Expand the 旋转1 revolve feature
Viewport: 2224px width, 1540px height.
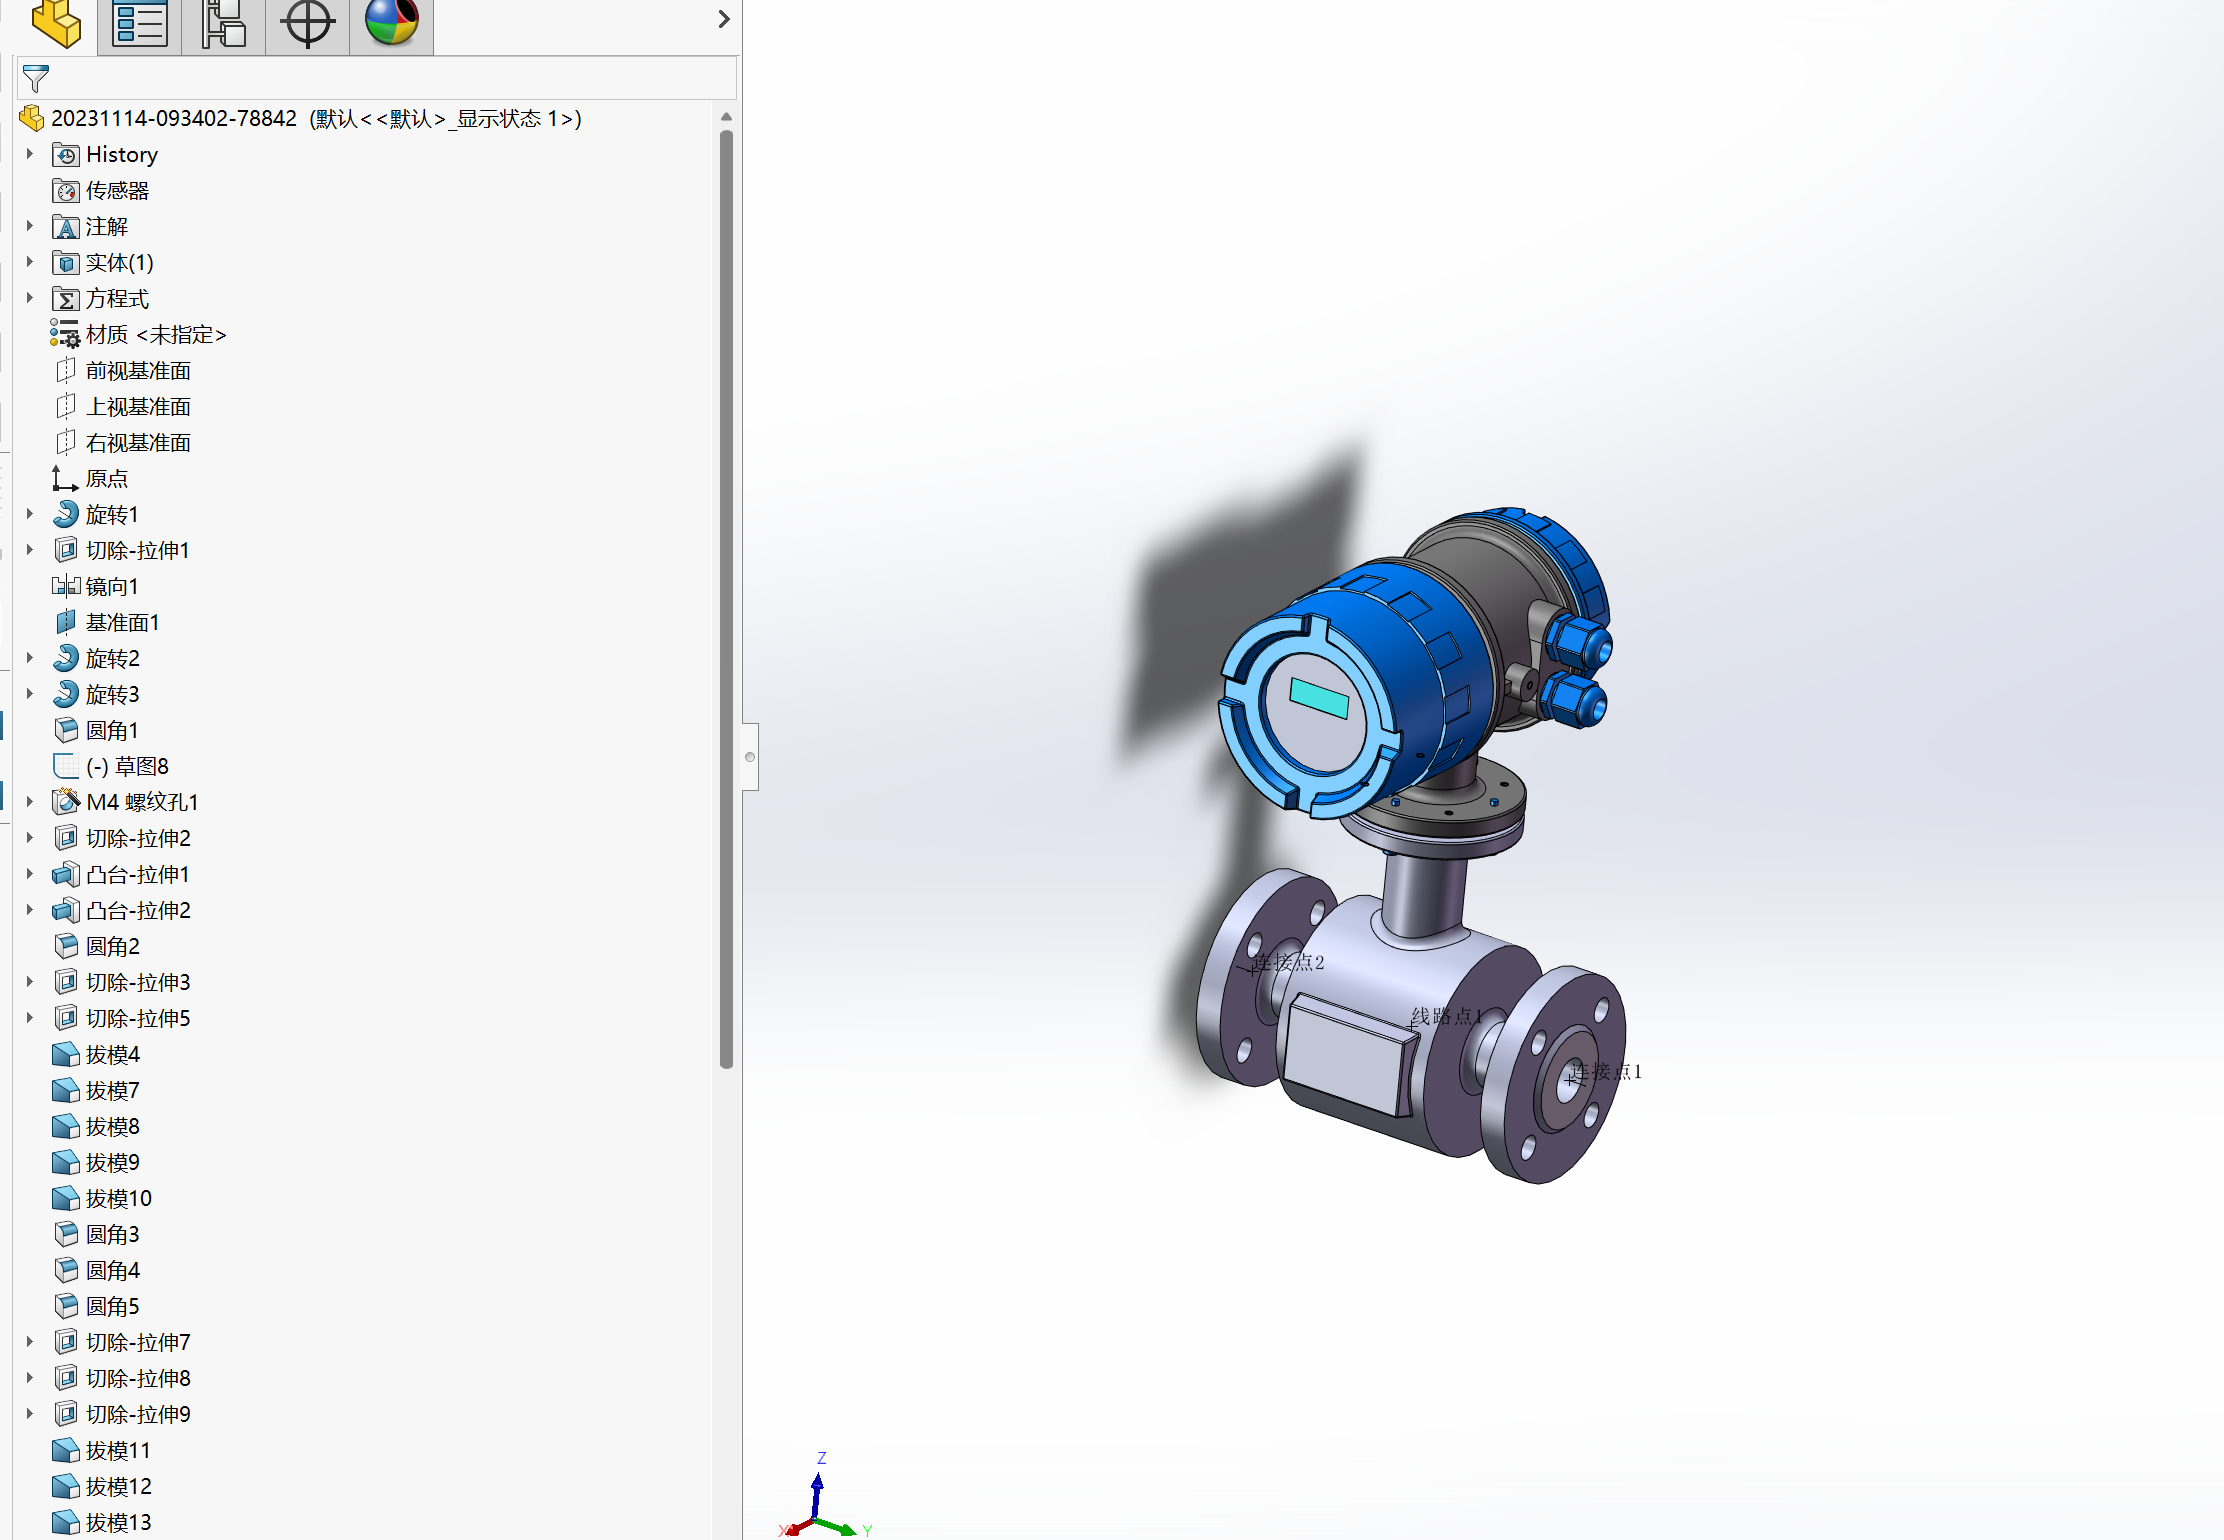30,515
